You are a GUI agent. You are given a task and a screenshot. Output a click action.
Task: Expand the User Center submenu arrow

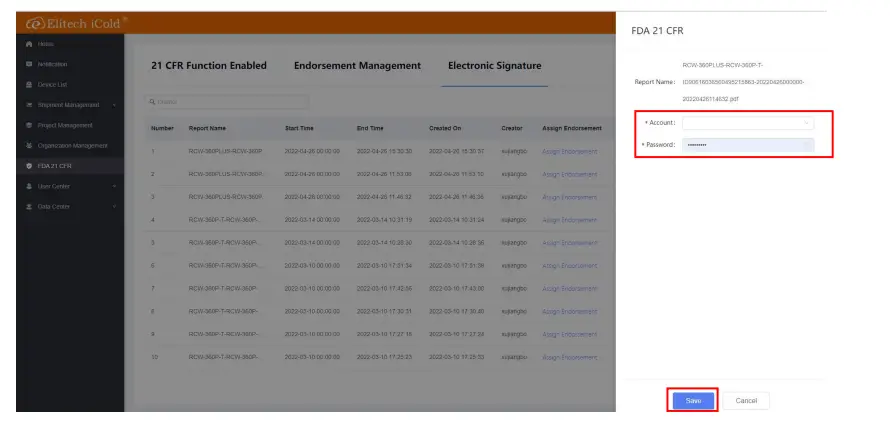point(115,187)
